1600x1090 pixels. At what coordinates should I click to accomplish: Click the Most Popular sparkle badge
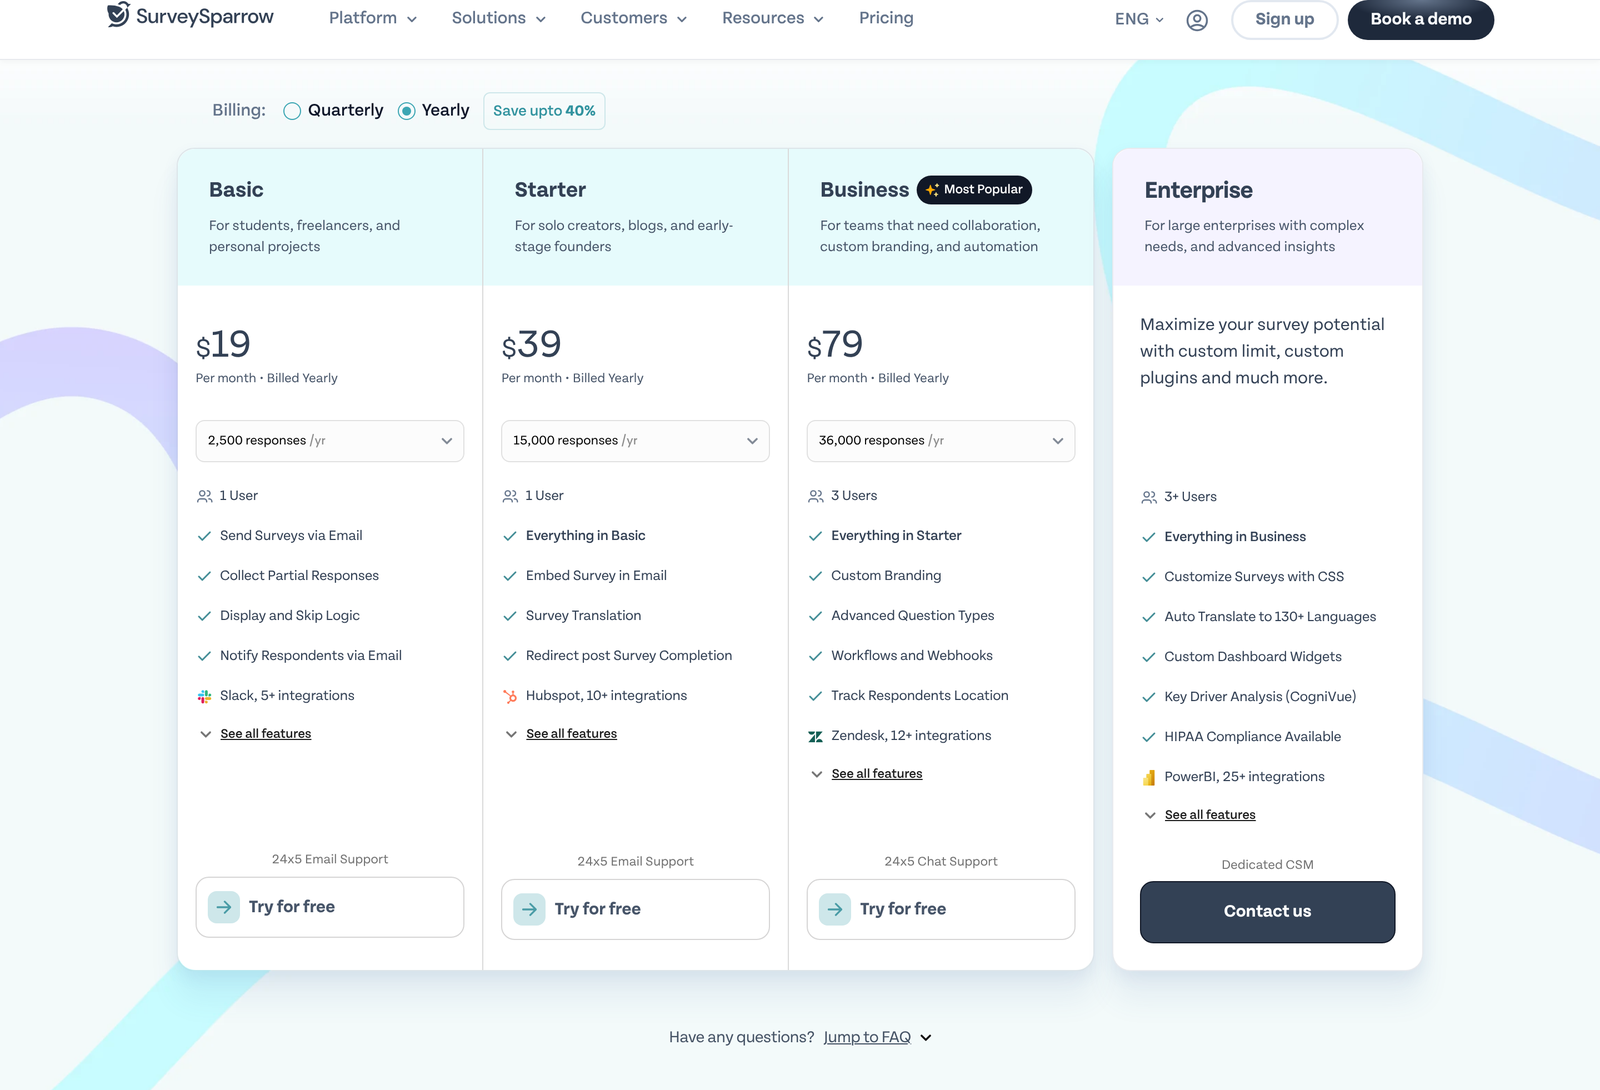tap(974, 190)
